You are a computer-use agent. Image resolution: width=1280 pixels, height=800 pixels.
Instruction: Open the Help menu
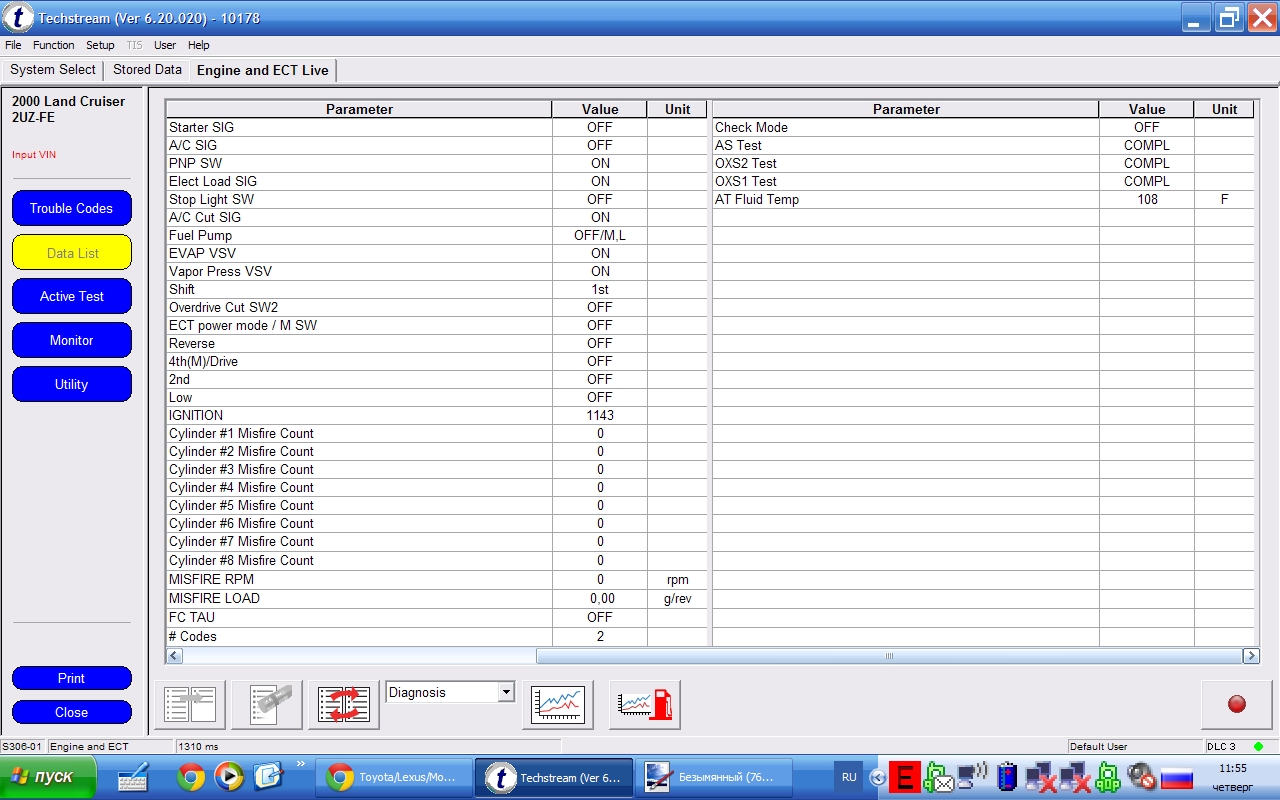pyautogui.click(x=199, y=45)
